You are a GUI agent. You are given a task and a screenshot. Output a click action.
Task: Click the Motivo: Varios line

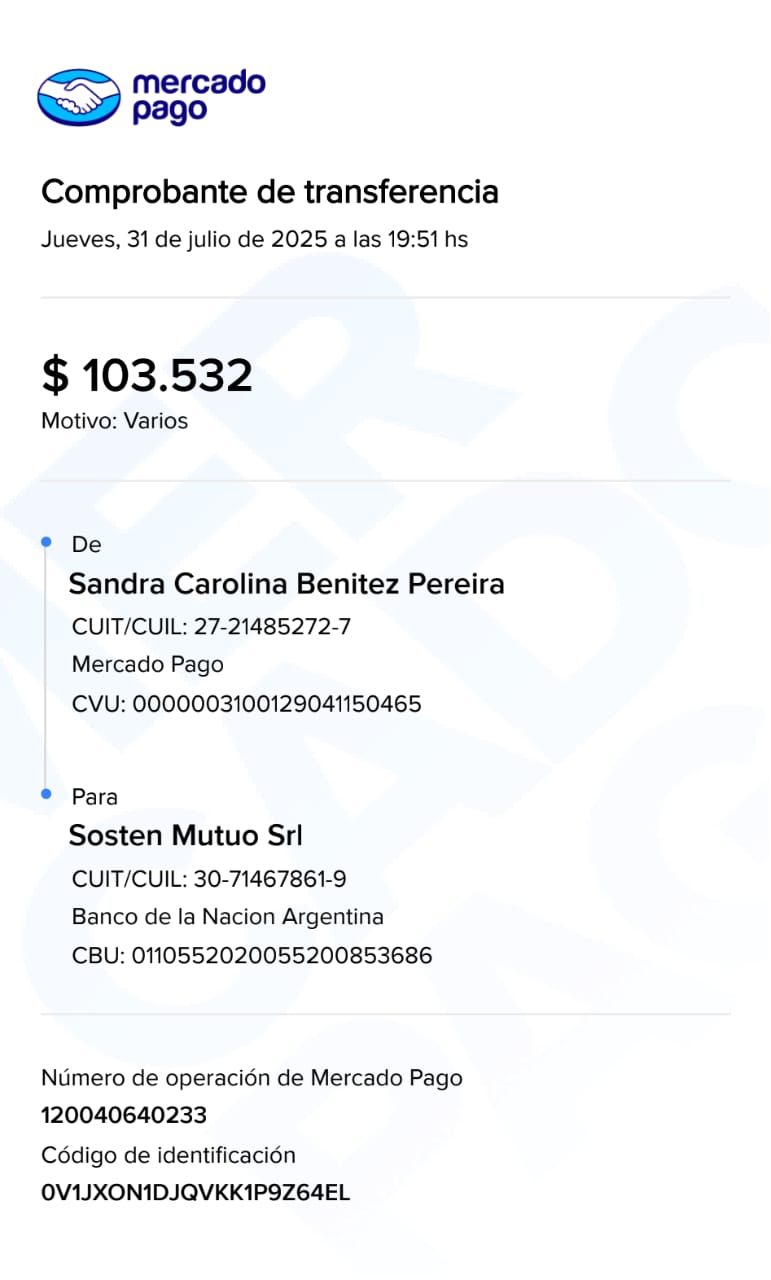tap(114, 421)
